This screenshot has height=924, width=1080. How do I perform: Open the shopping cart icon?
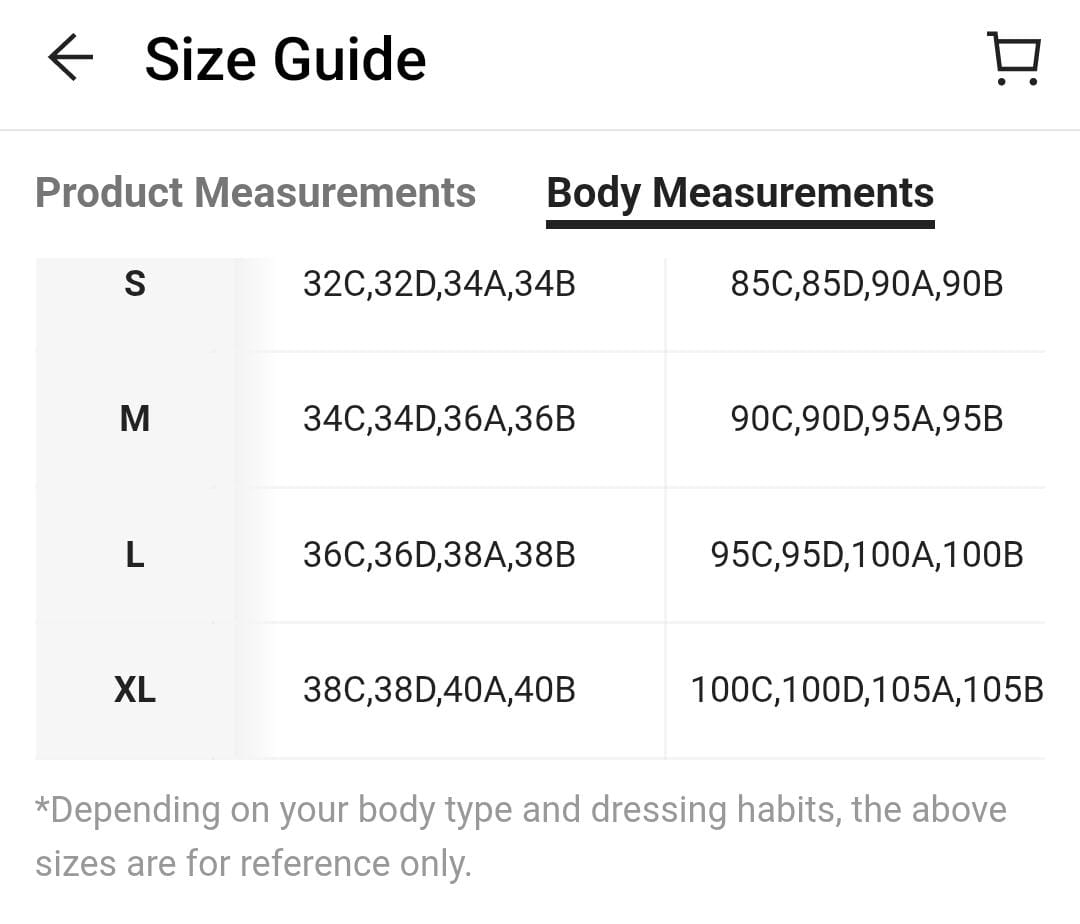click(x=1014, y=59)
